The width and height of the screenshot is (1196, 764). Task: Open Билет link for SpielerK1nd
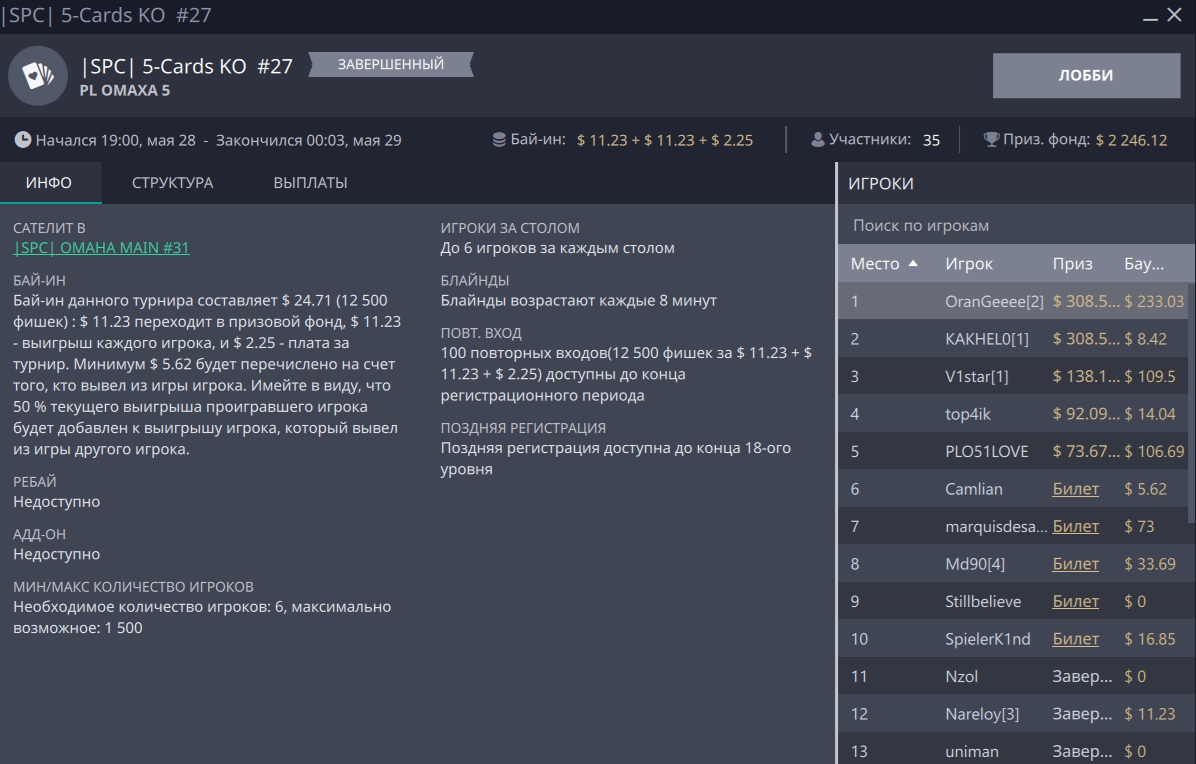1075,639
